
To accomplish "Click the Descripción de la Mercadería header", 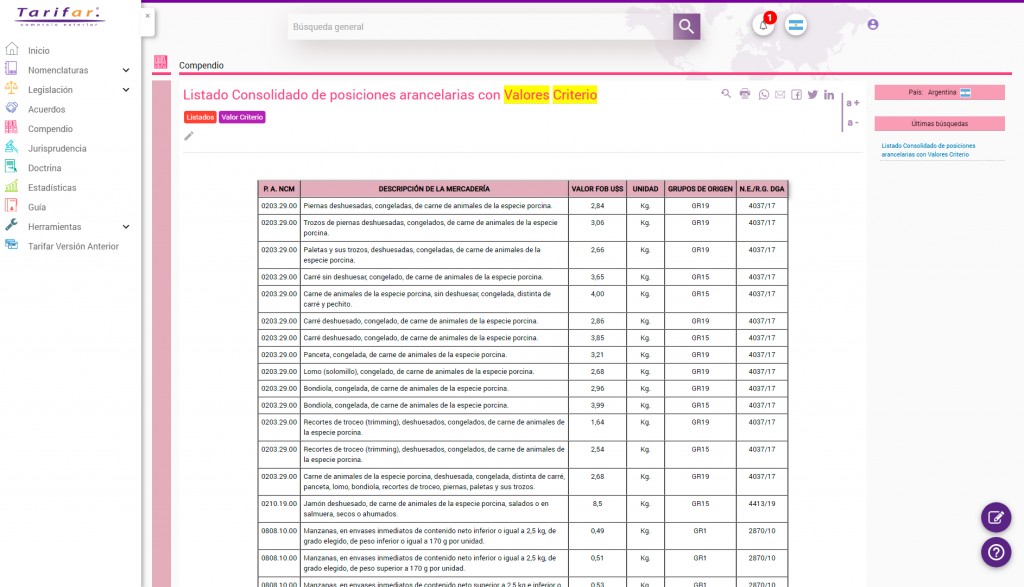I will coord(434,189).
